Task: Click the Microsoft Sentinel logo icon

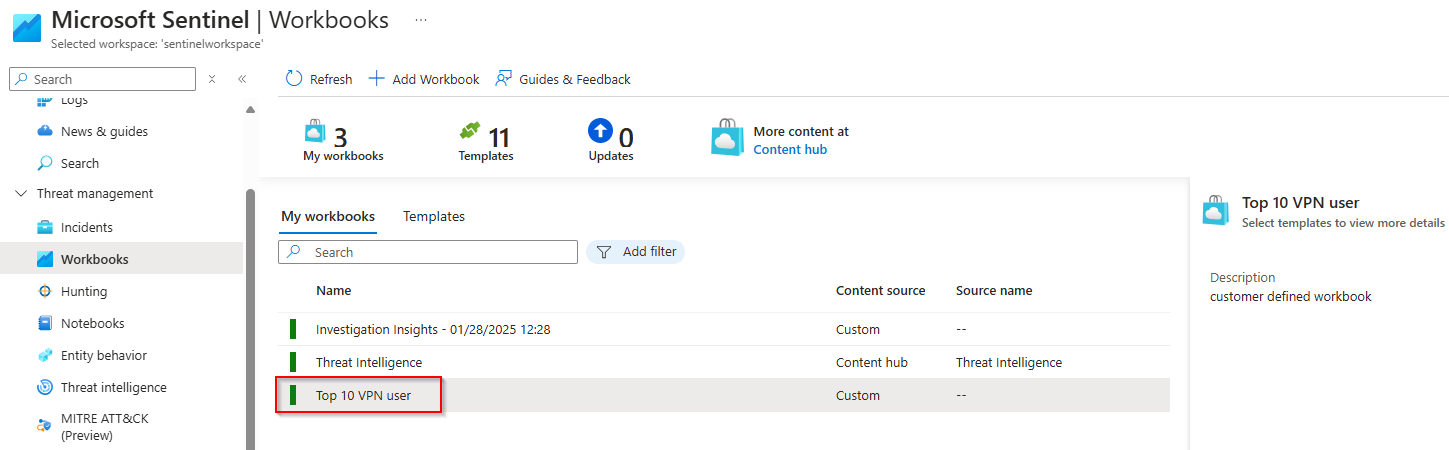Action: click(26, 26)
